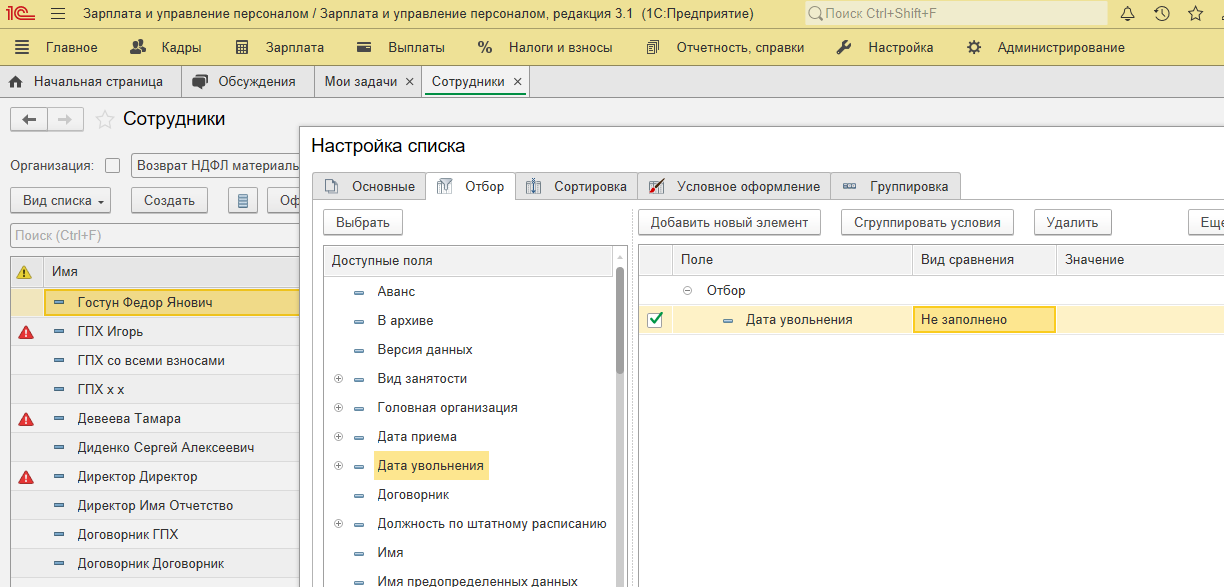Expand the Дата приема field
The width and height of the screenshot is (1224, 587).
[338, 437]
